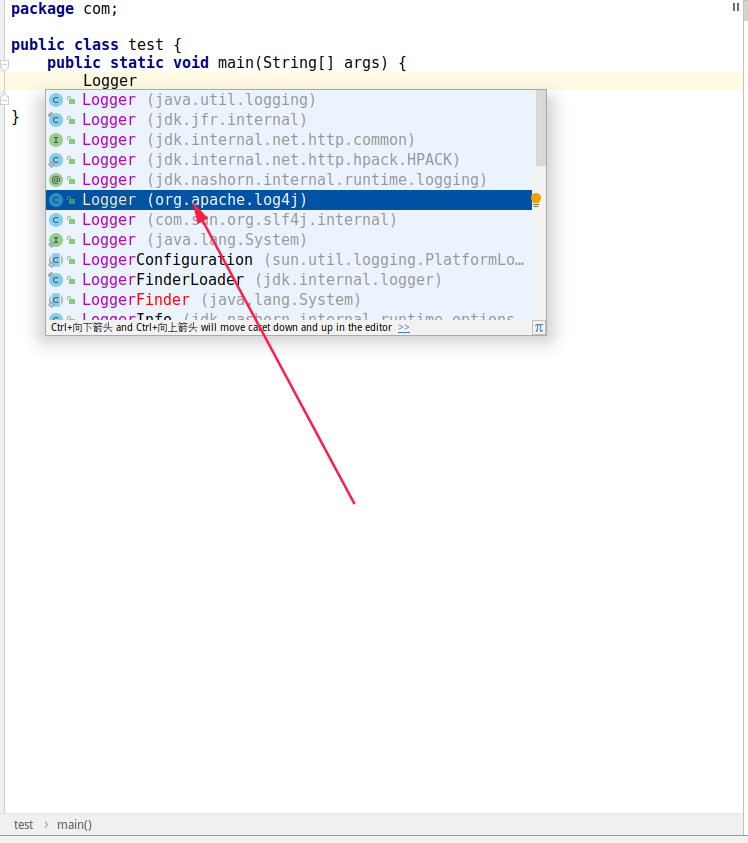The width and height of the screenshot is (748, 843).
Task: Choose Logger (jdk.internal.net.http.hpack.HPACK) suggestion
Action: click(289, 160)
